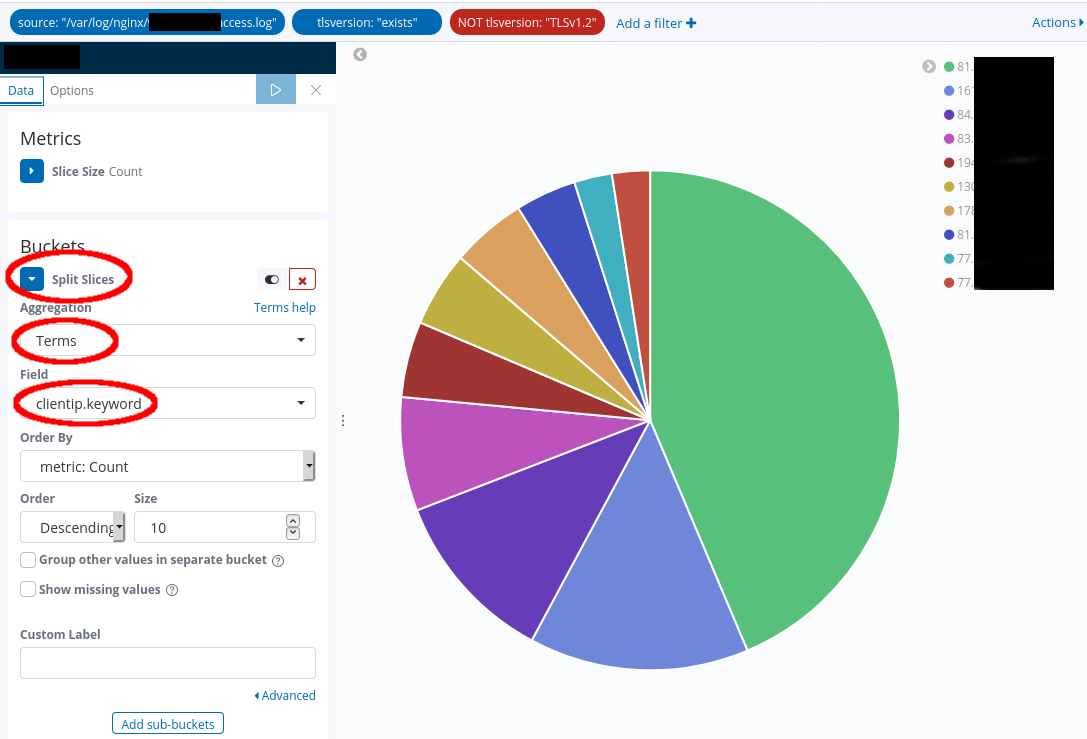Open the Aggregation Terms dropdown
Viewport: 1087px width, 739px height.
tap(168, 340)
